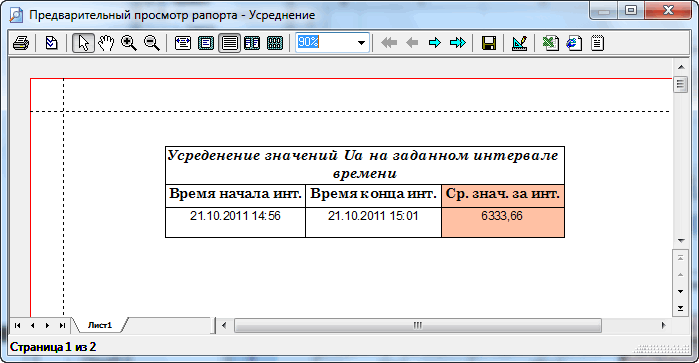Image resolution: width=699 pixels, height=363 pixels.
Task: Go to first sheet tab arrow
Action: (x=17, y=326)
